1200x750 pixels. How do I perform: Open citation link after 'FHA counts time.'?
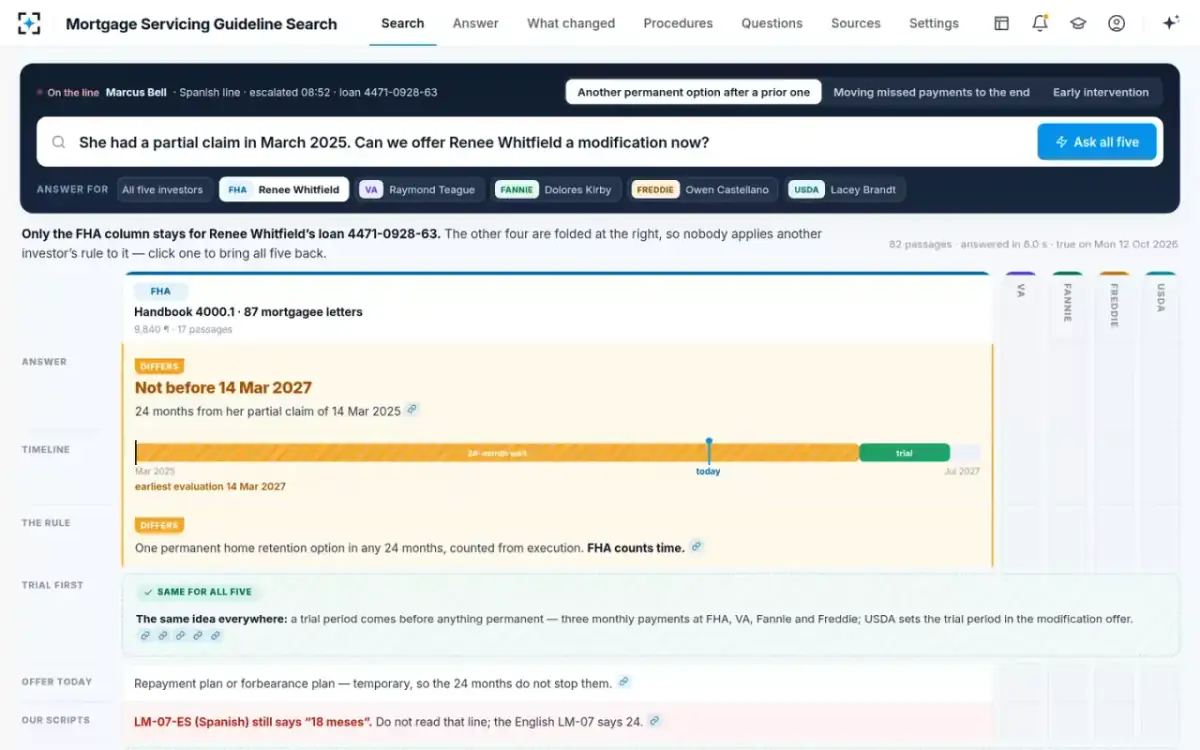696,547
